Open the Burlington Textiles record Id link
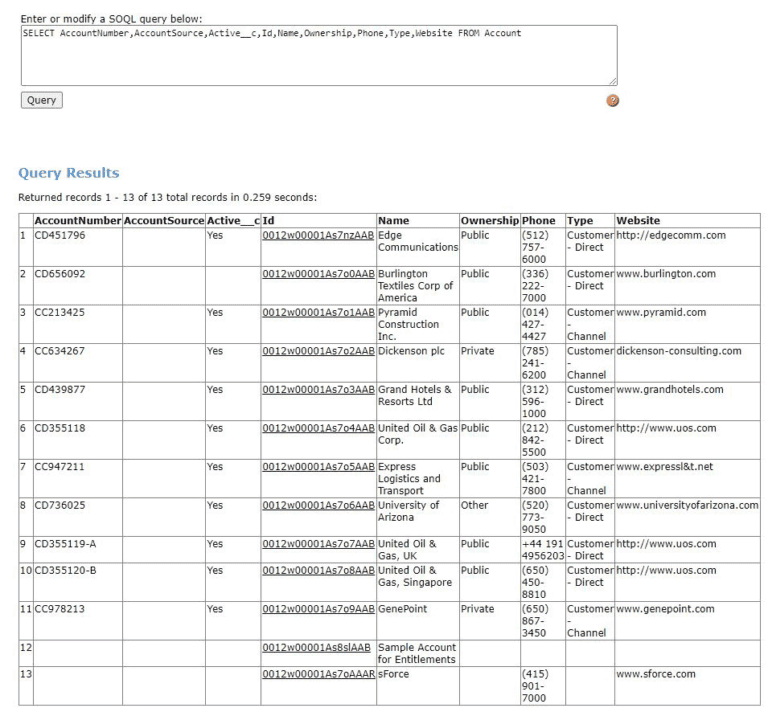 tap(318, 274)
